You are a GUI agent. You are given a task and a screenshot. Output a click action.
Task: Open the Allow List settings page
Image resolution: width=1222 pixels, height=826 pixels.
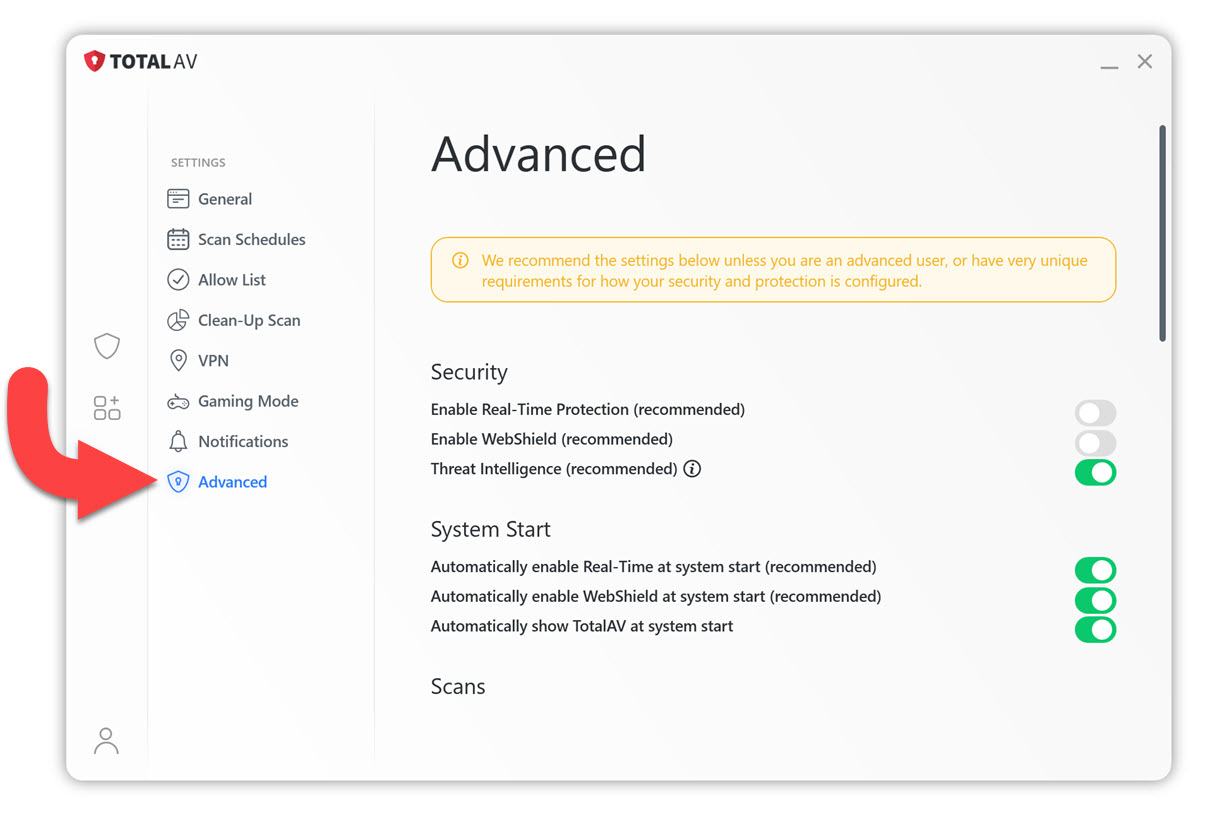click(231, 280)
